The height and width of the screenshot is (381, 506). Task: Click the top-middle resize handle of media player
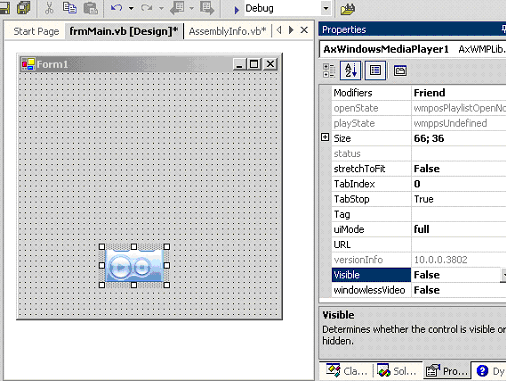(134, 247)
